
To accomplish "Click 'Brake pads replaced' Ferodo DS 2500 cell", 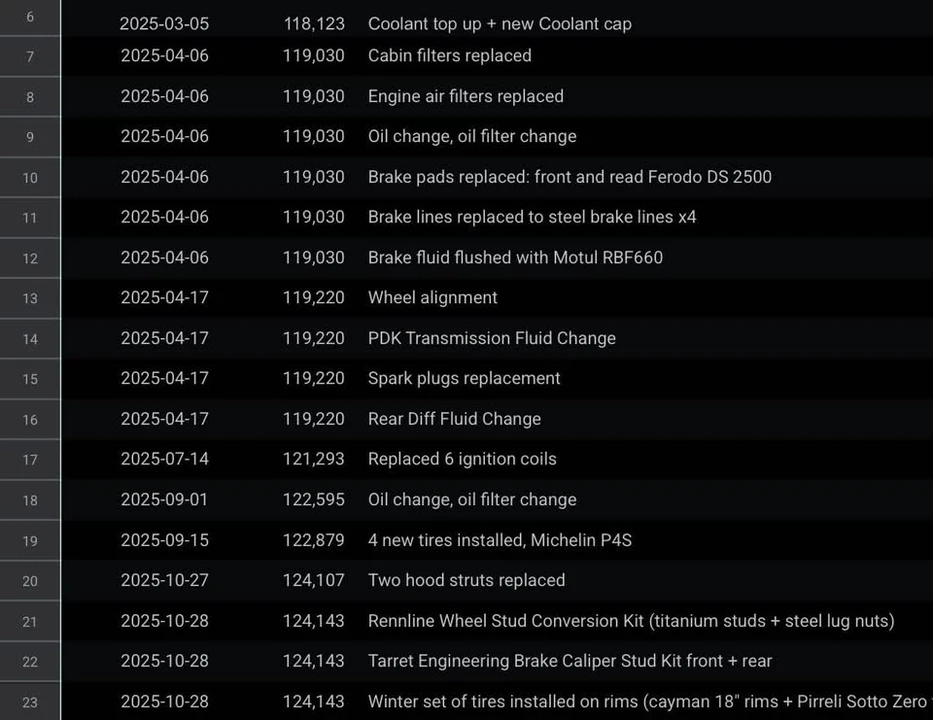I will [569, 177].
